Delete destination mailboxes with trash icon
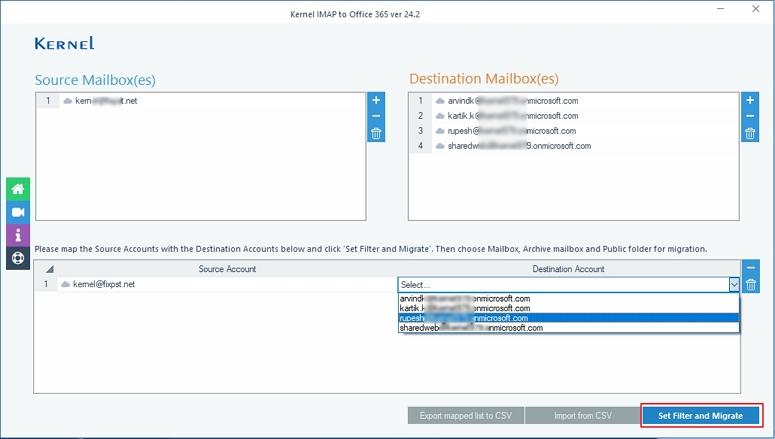Image resolution: width=775 pixels, height=439 pixels. click(750, 133)
